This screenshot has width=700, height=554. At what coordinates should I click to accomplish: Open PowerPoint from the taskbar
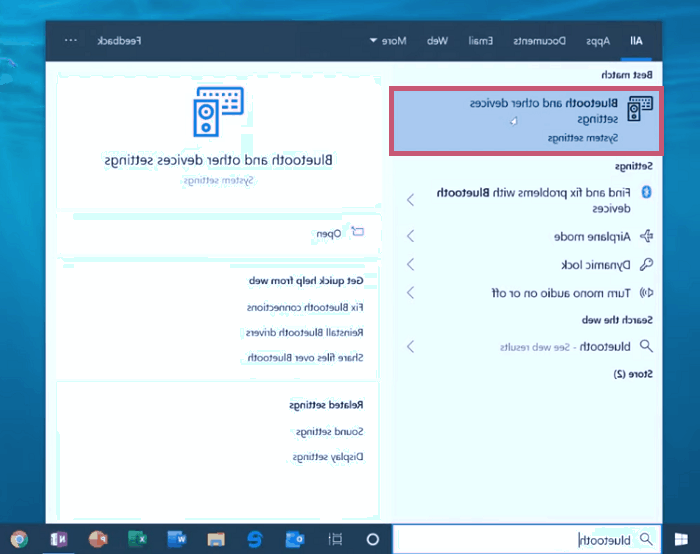click(97, 539)
